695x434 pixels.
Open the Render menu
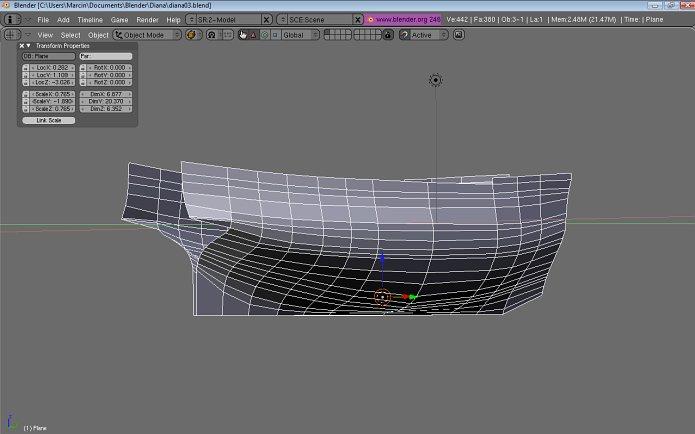(147, 20)
